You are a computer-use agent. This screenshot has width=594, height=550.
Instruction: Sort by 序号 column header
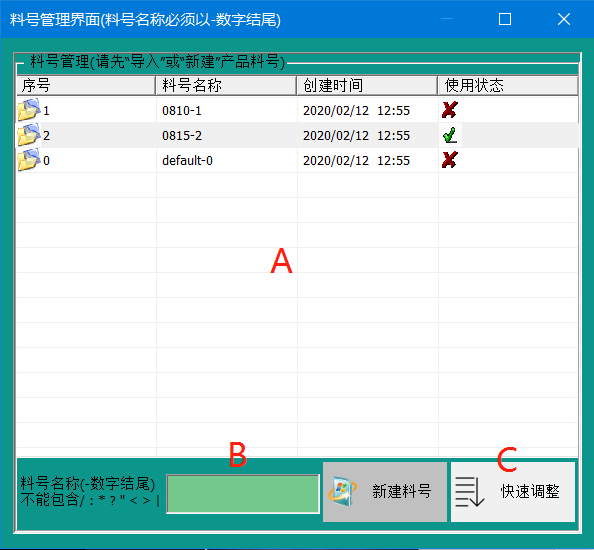point(86,86)
